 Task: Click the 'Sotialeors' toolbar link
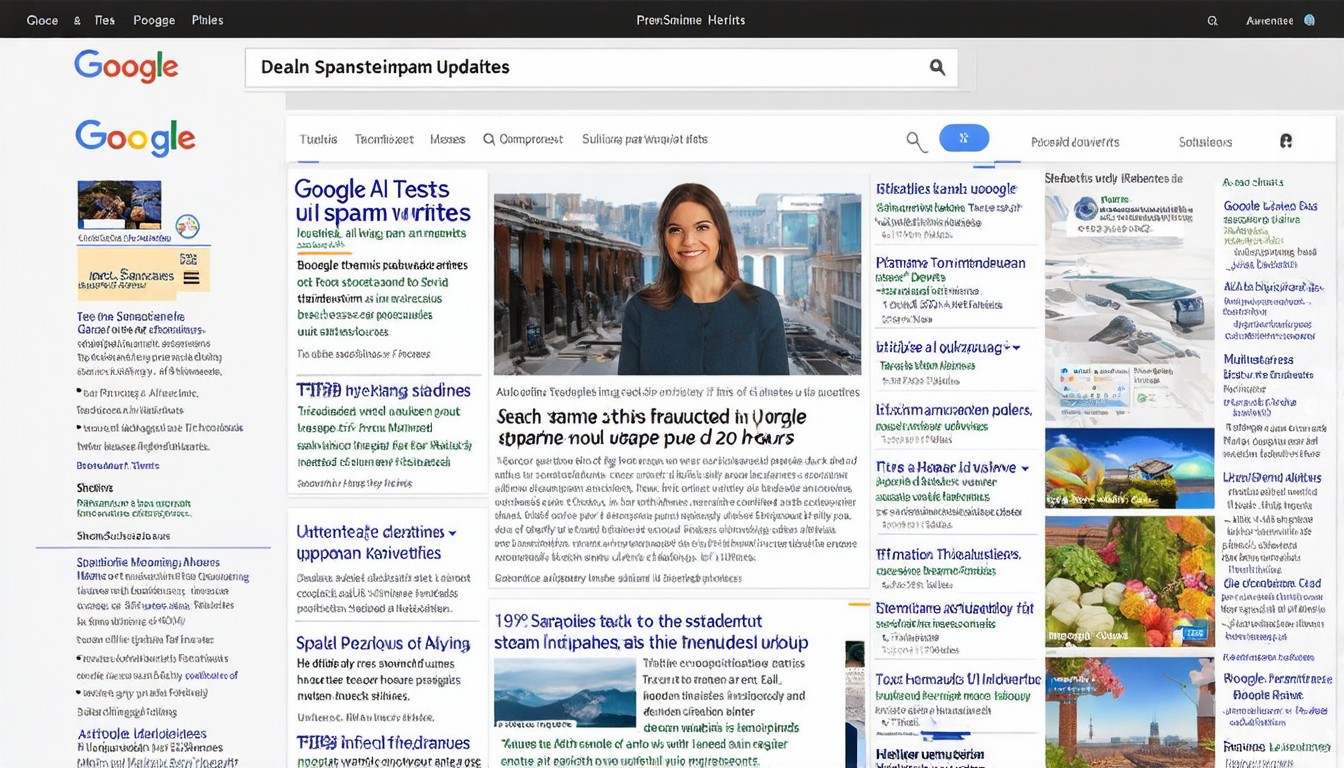click(1205, 142)
